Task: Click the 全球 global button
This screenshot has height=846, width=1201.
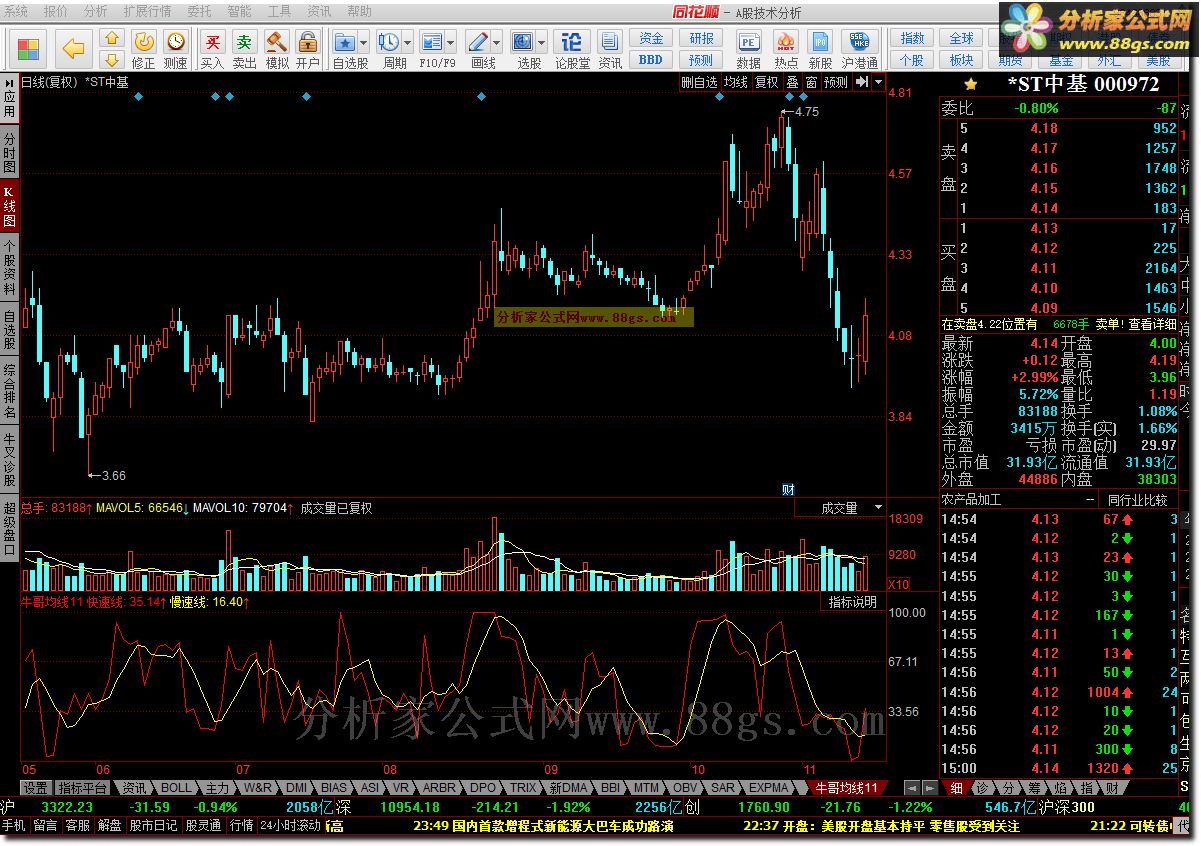Action: (x=961, y=38)
